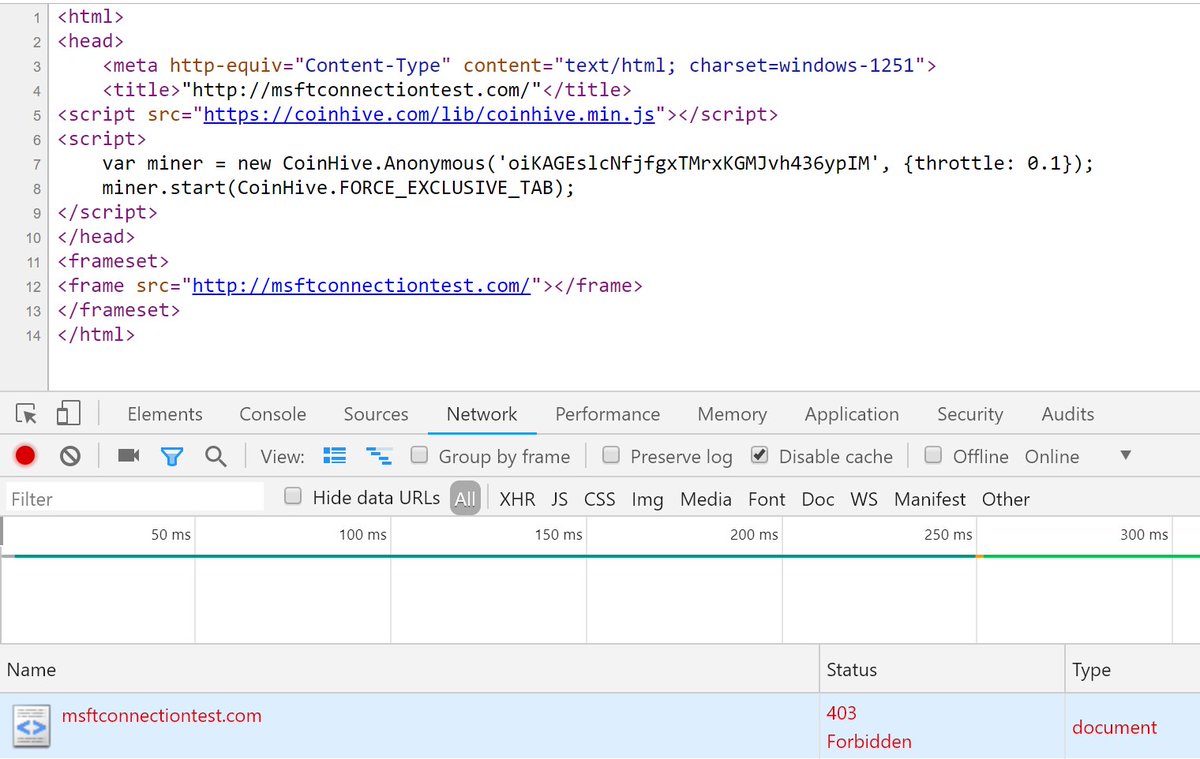Image resolution: width=1200 pixels, height=759 pixels.
Task: Click the 250 ms timeline marker
Action: (948, 535)
